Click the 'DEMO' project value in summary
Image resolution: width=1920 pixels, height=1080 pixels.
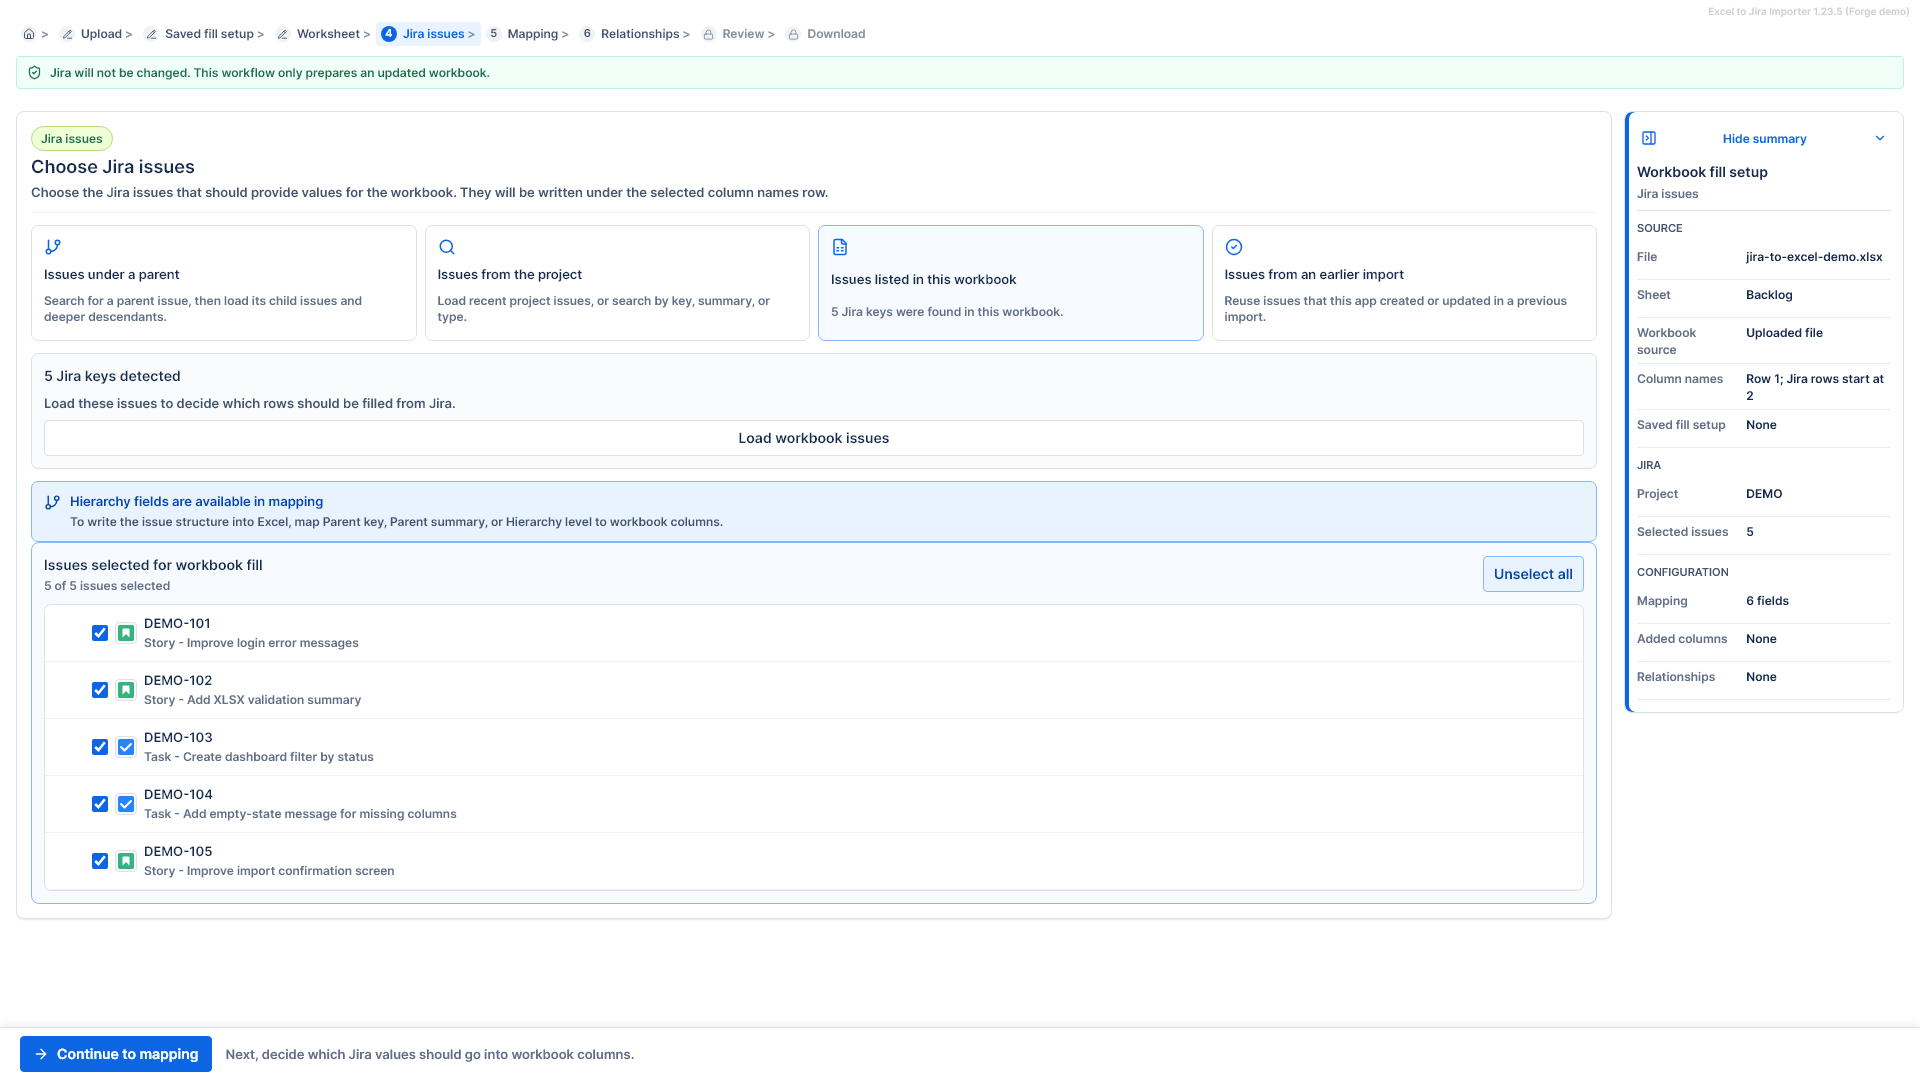click(1764, 494)
